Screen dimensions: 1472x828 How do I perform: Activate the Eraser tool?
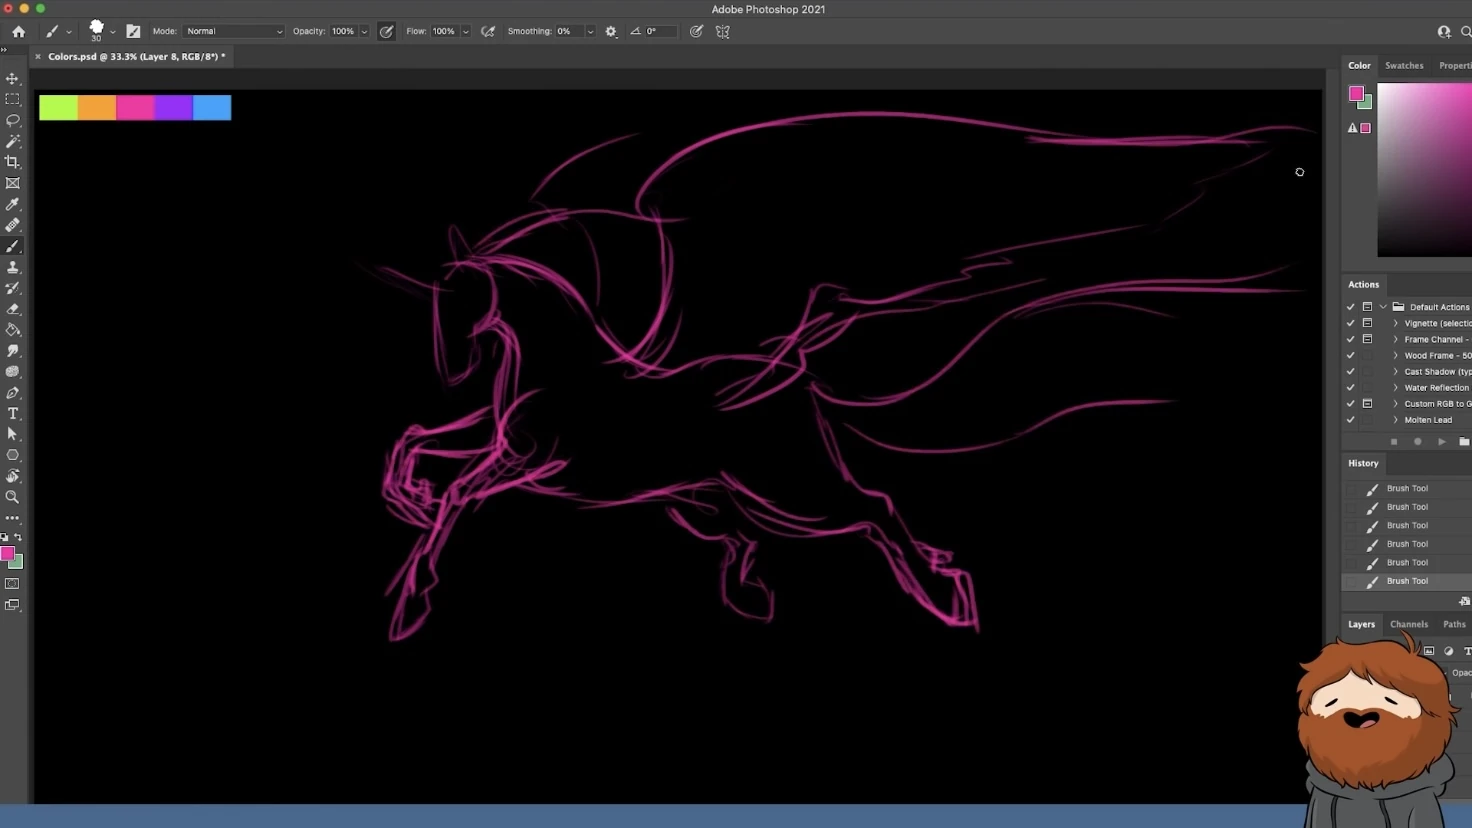(x=13, y=309)
